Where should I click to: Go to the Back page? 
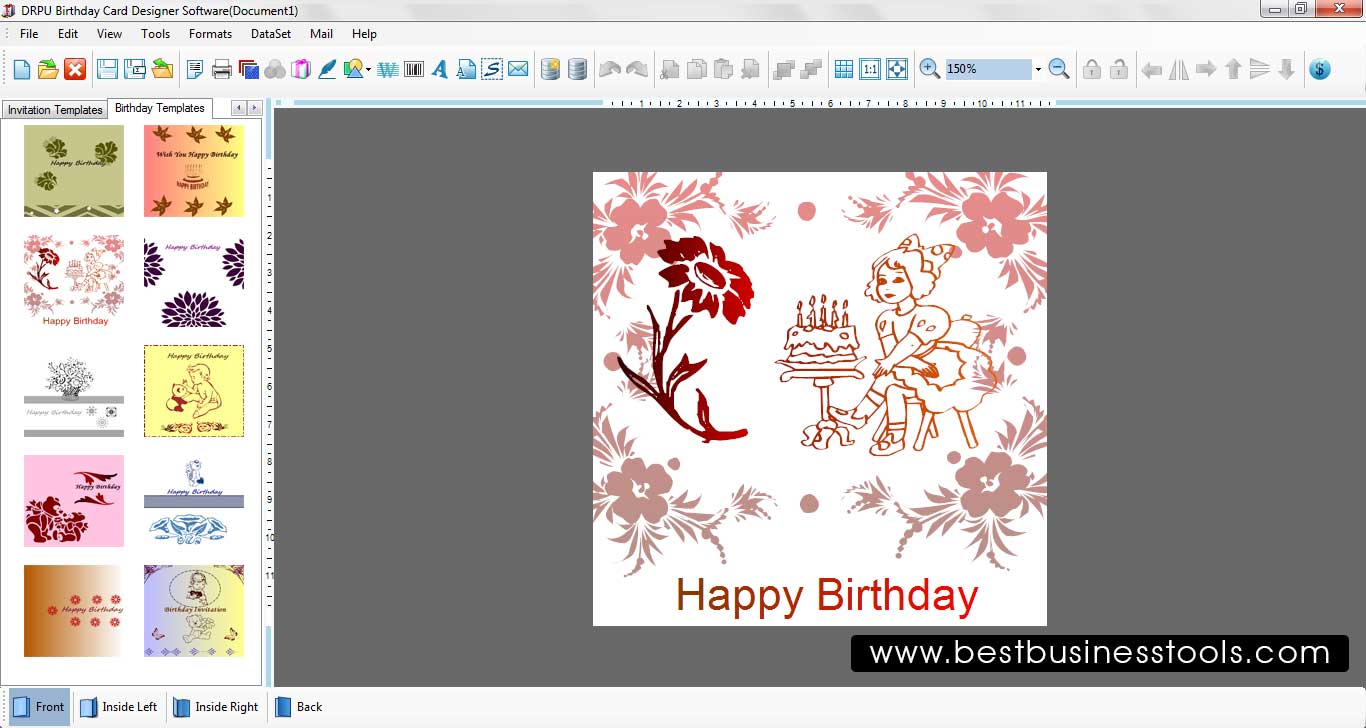[299, 707]
